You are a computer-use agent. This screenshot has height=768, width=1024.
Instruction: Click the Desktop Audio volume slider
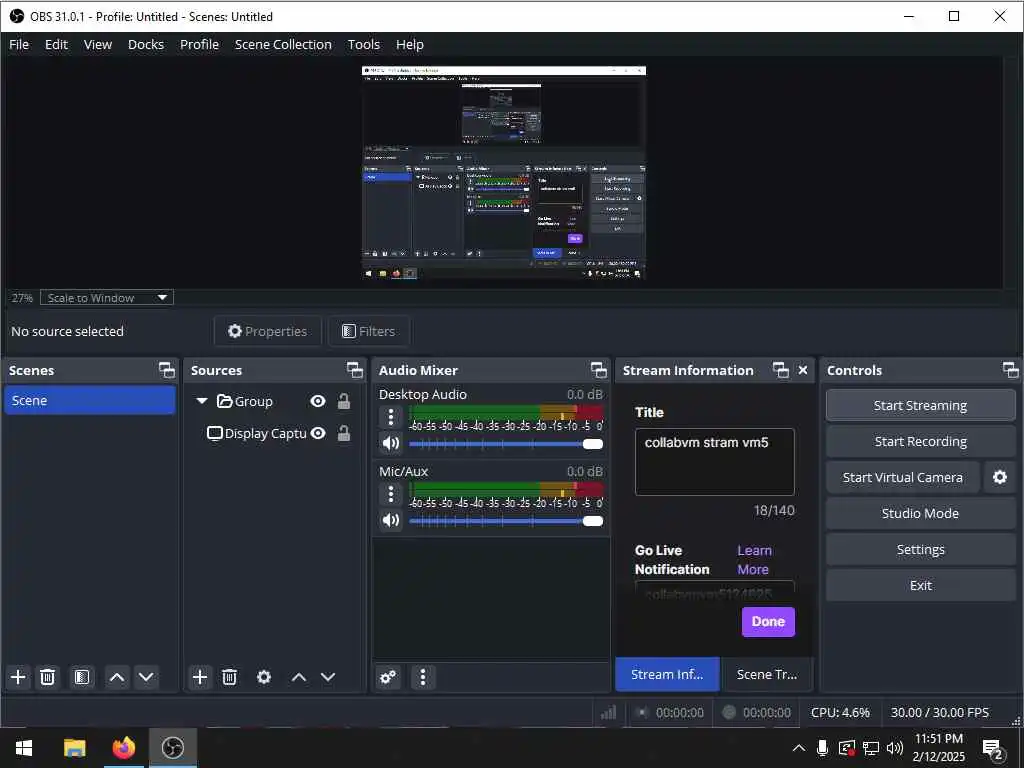point(505,444)
